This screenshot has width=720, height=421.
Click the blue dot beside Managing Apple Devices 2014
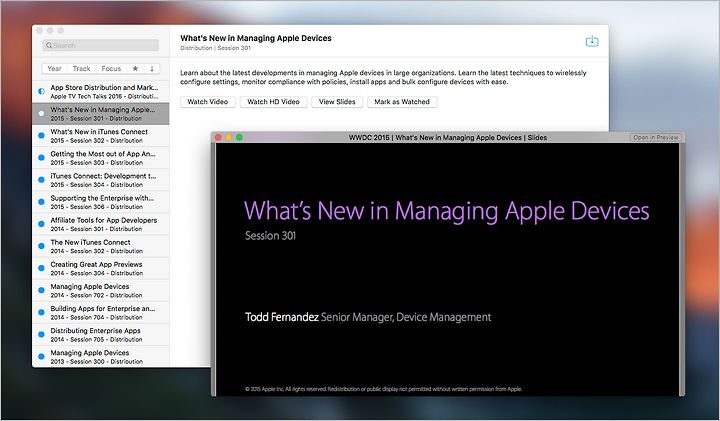[41, 290]
